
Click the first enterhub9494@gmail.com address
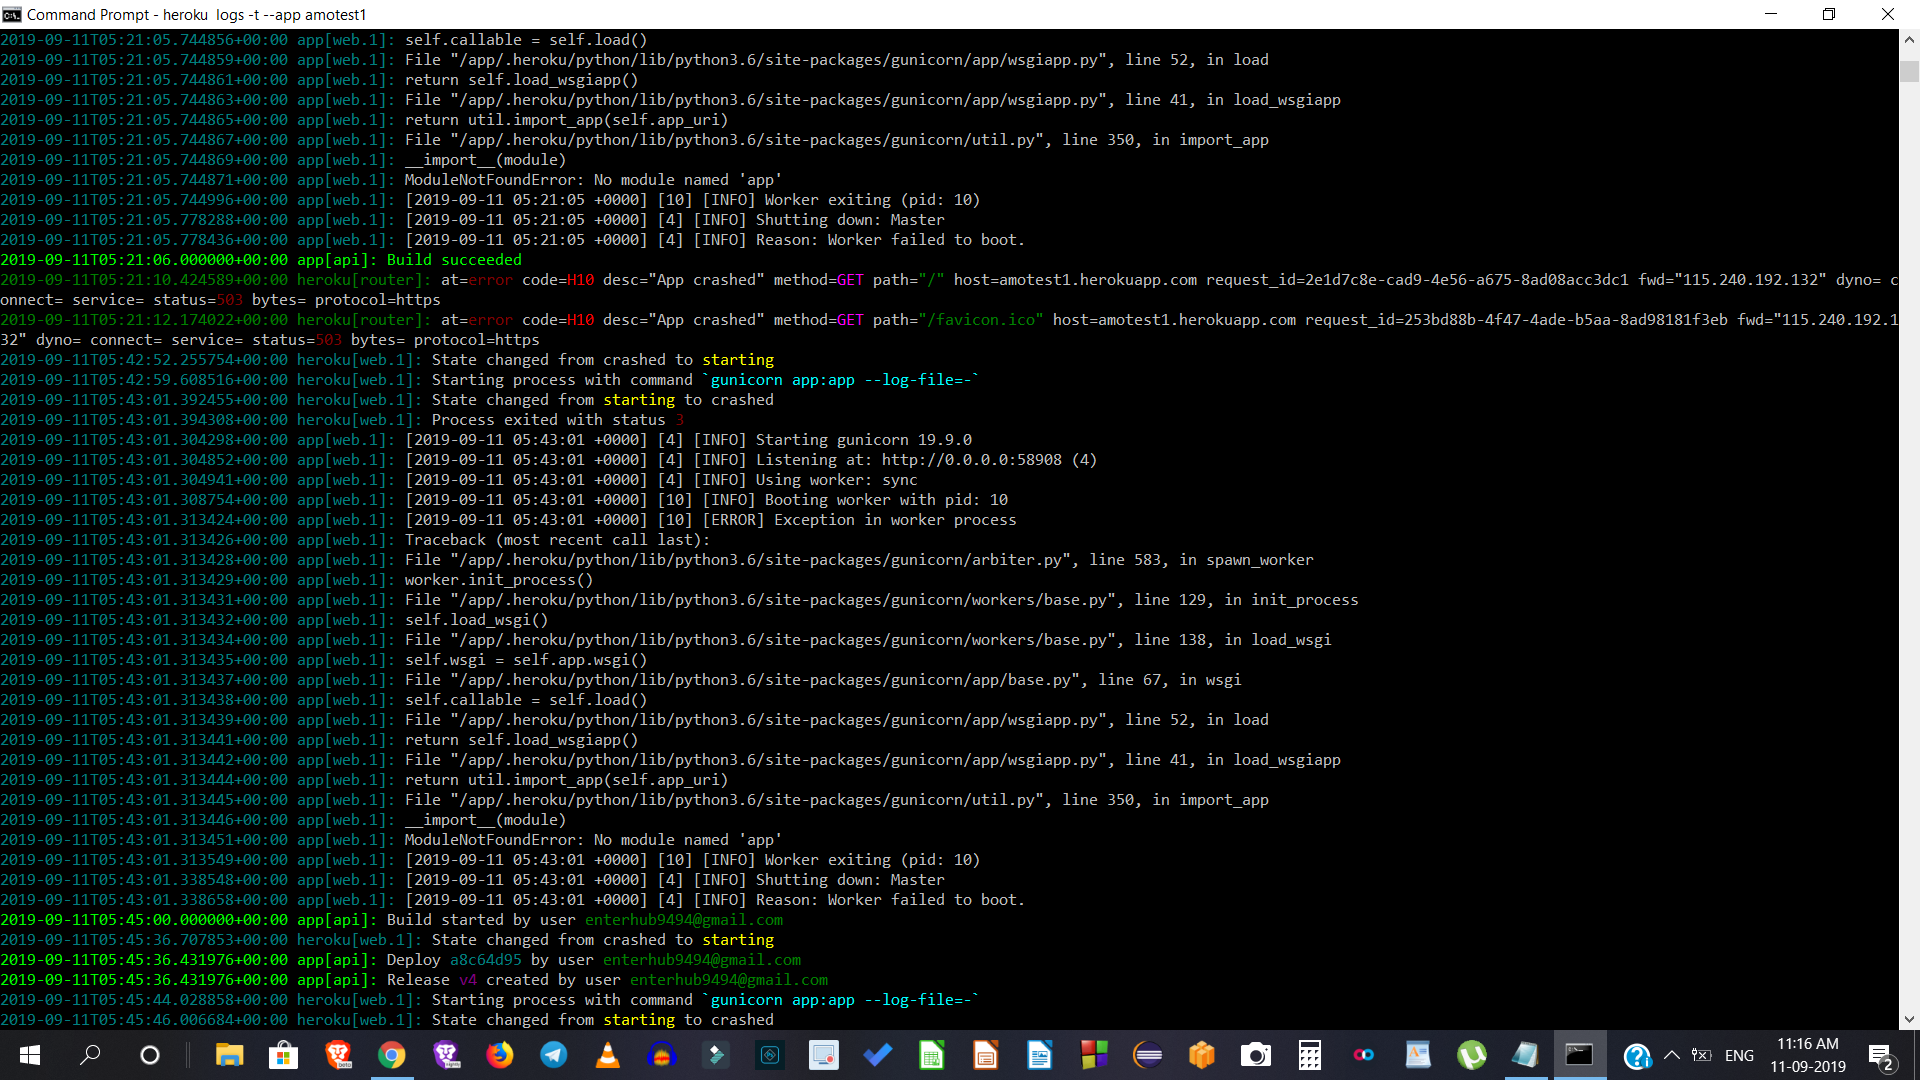click(684, 920)
